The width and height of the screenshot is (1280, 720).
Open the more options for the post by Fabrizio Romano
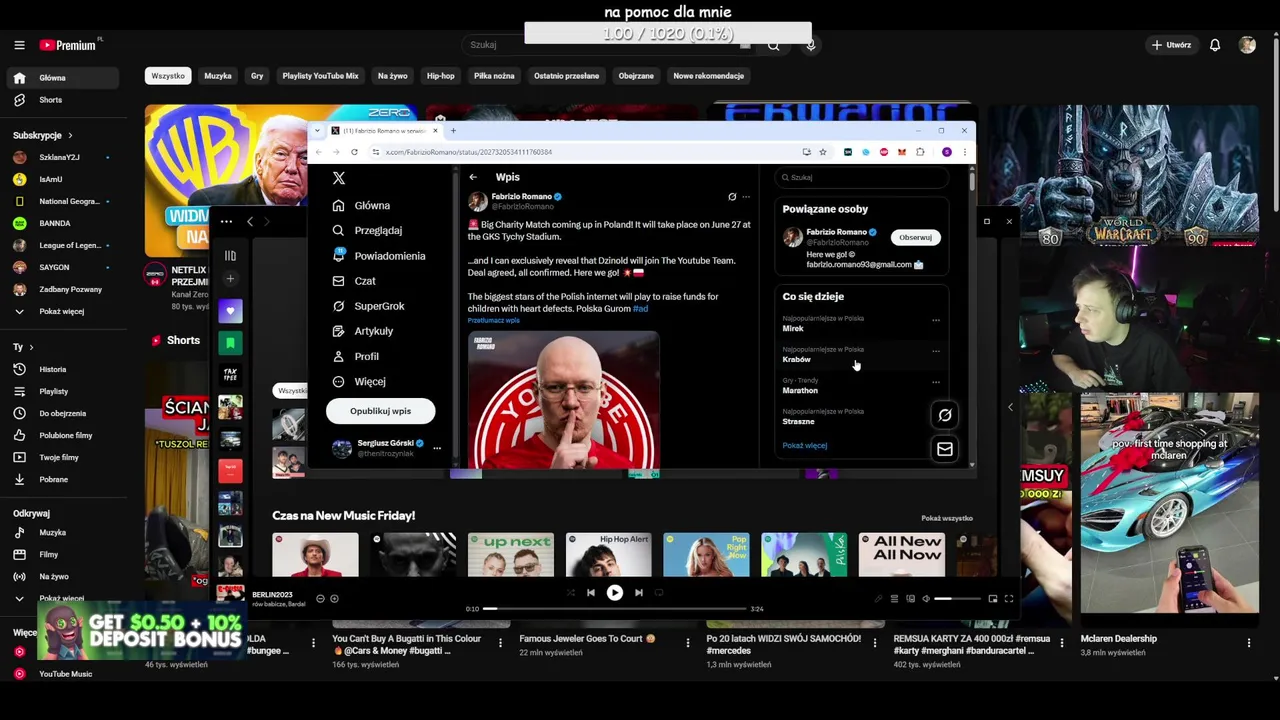746,197
